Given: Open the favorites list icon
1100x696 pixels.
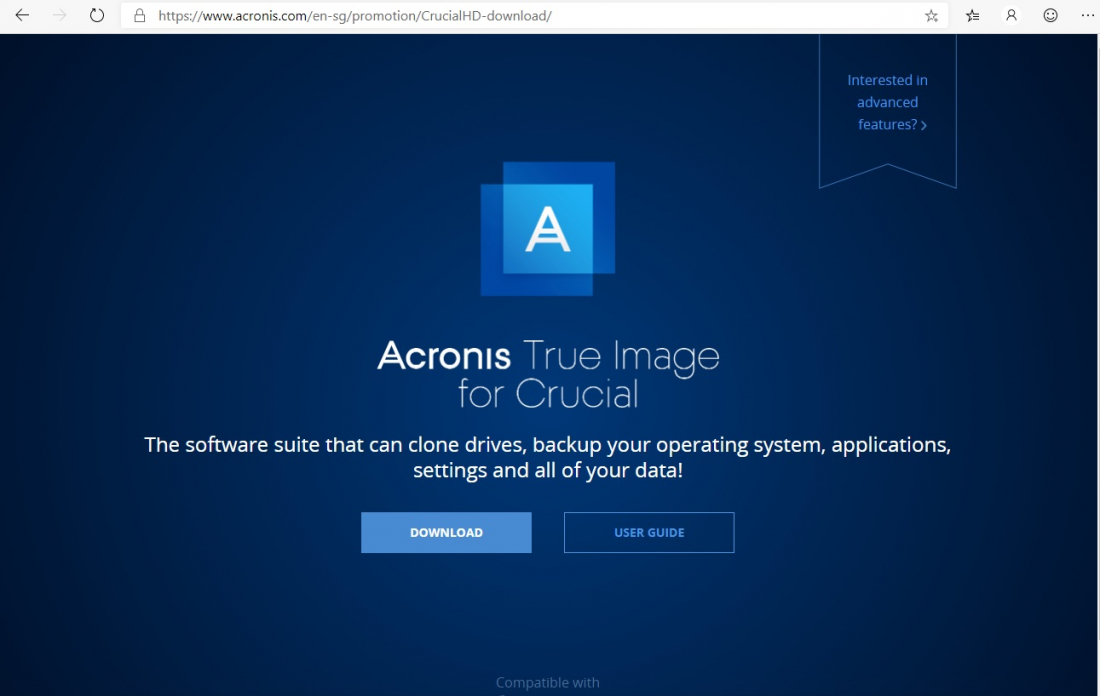Looking at the screenshot, I should pos(972,15).
